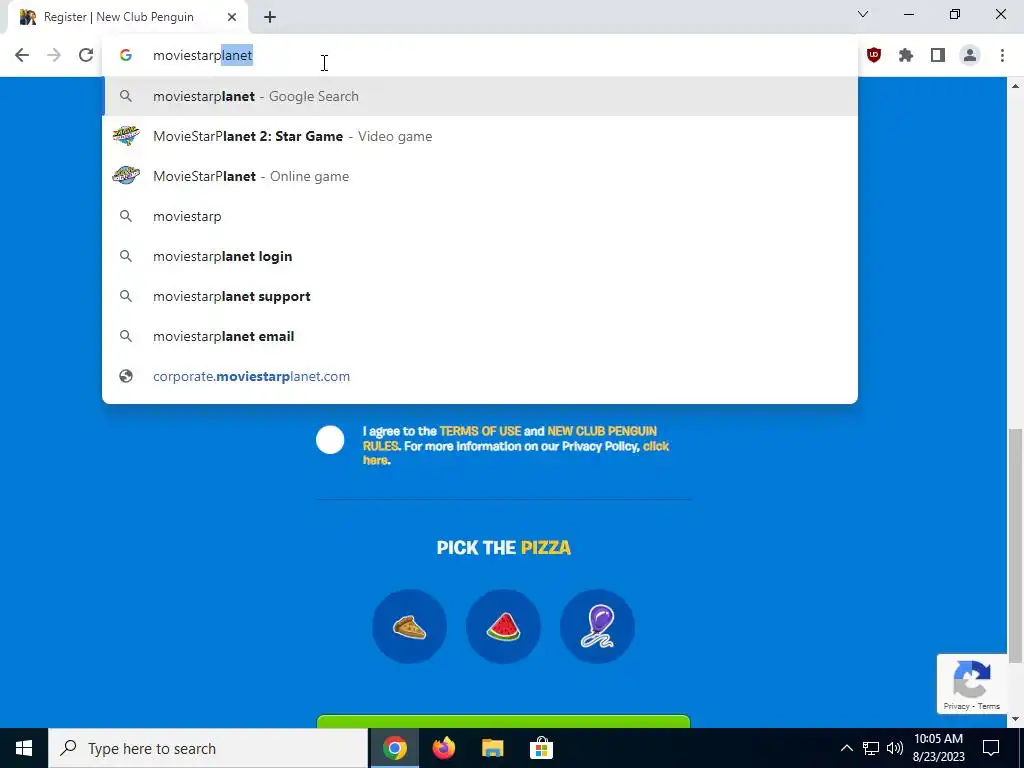The image size is (1024, 768).
Task: Open reCAPTCHA Privacy link
Action: (956, 706)
